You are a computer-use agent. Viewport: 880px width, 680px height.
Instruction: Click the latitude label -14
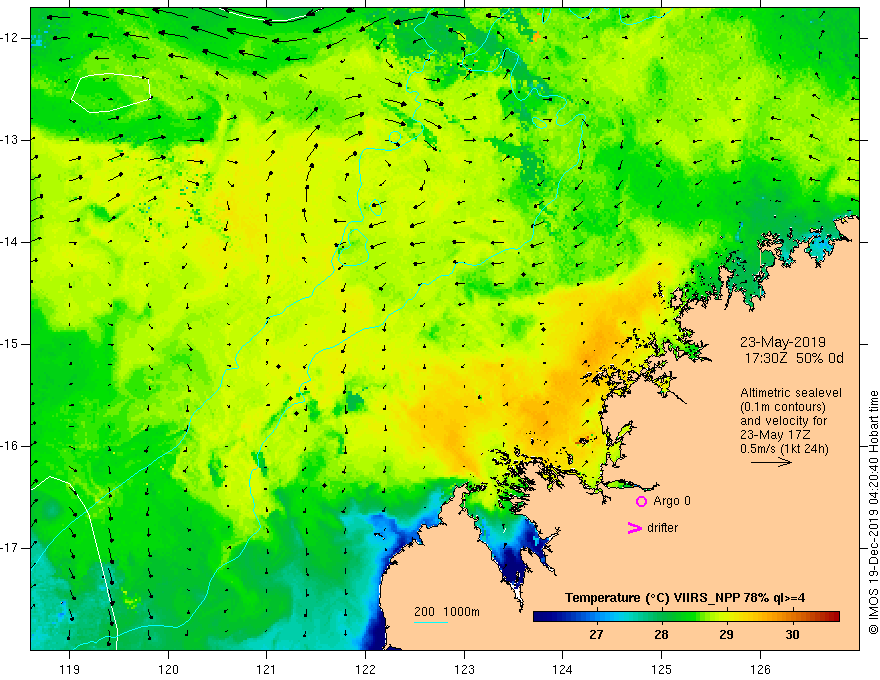[10, 242]
